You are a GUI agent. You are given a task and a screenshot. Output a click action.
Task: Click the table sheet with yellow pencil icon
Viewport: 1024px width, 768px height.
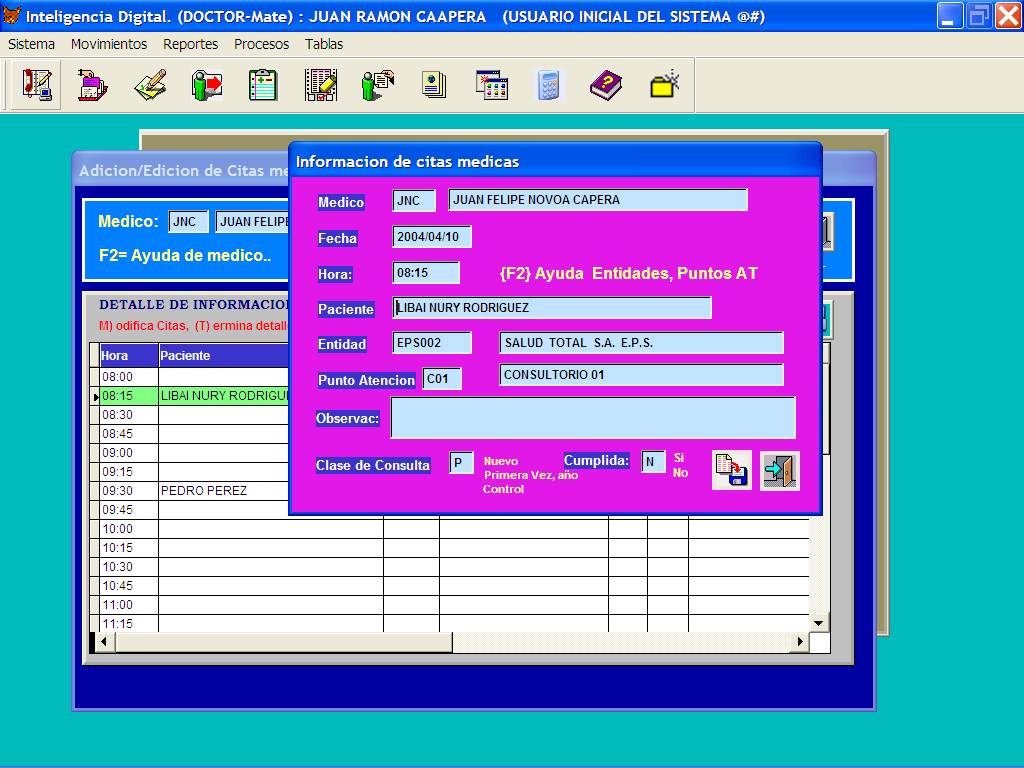pyautogui.click(x=321, y=86)
